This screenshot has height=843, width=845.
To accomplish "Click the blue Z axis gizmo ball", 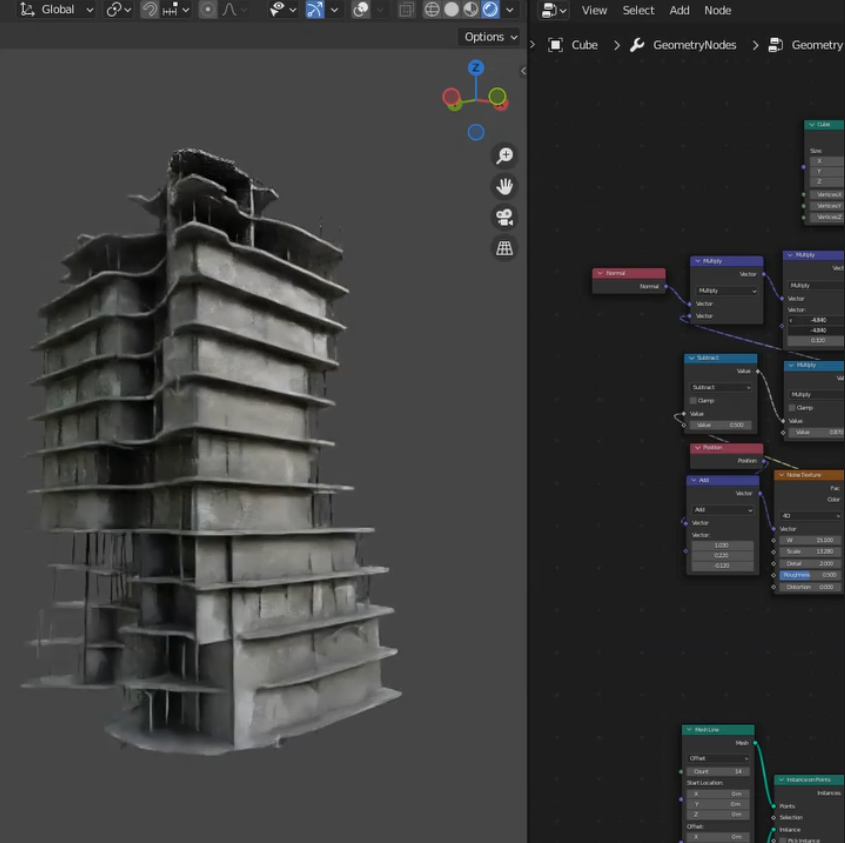I will coord(476,68).
